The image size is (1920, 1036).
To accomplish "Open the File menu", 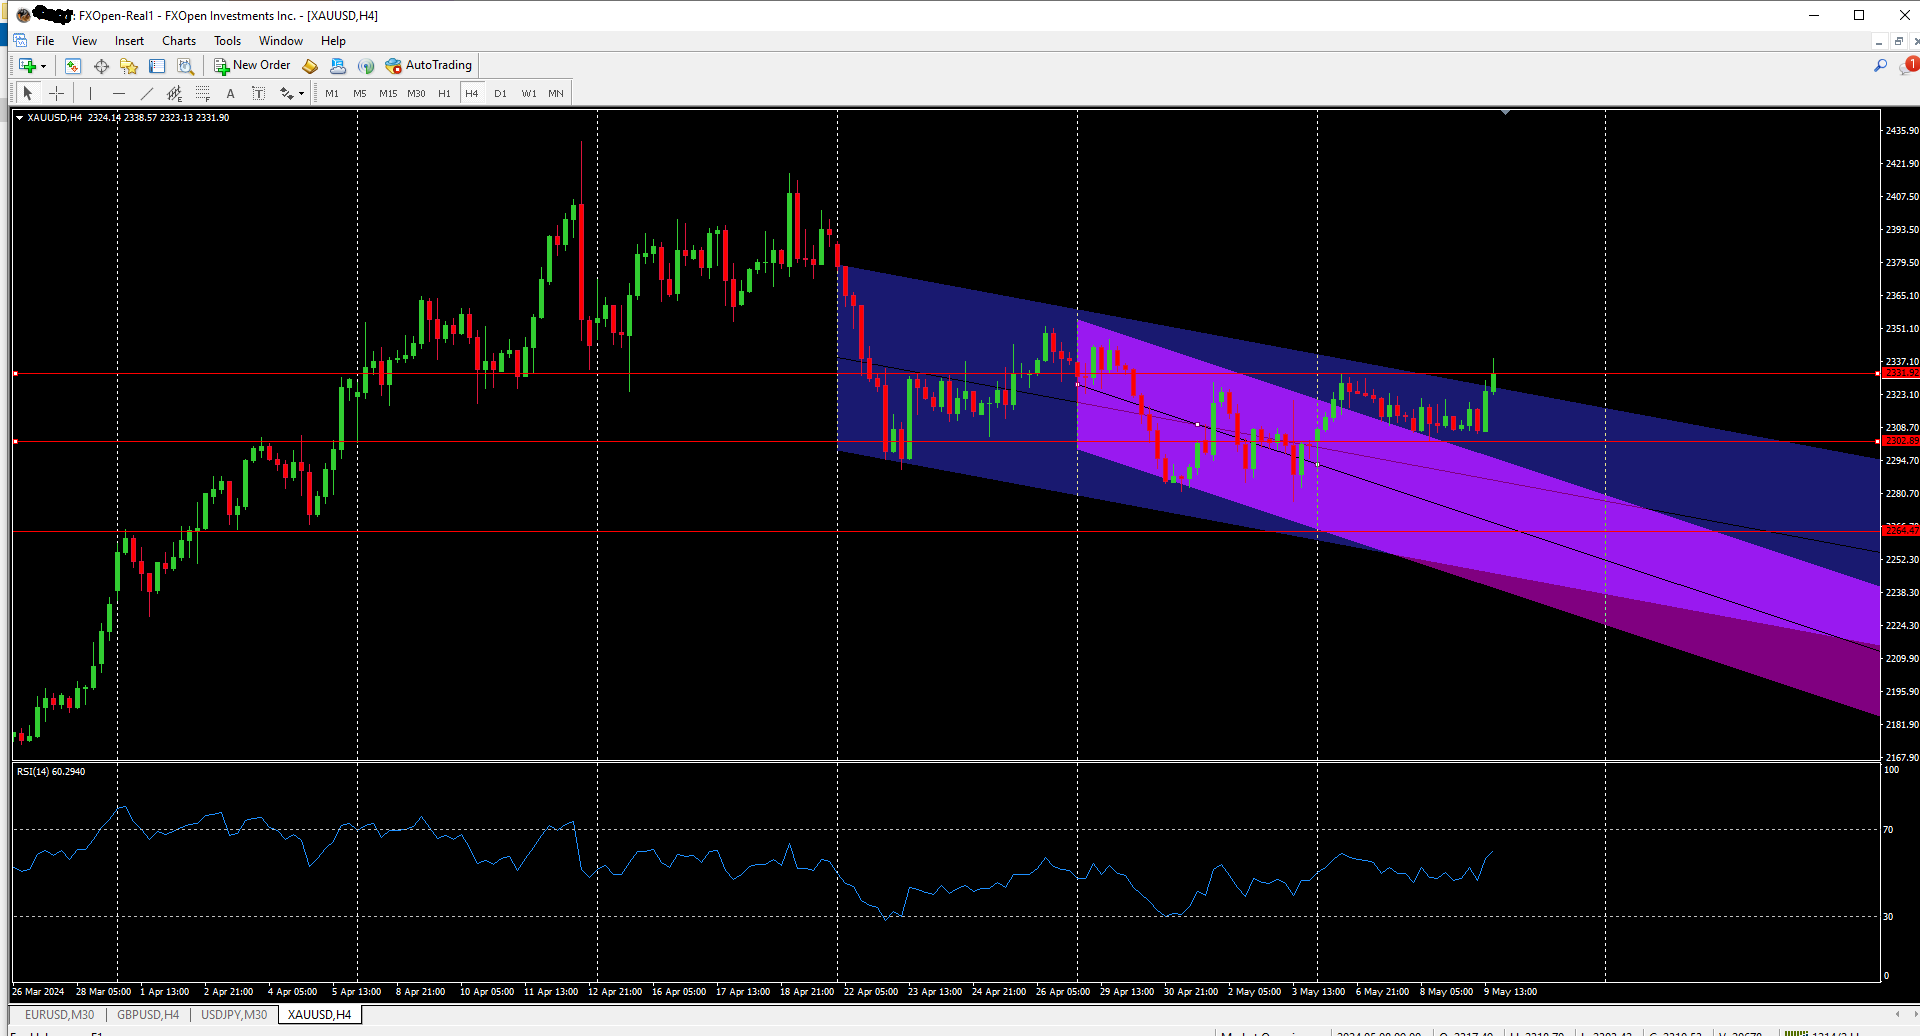I will [x=45, y=41].
